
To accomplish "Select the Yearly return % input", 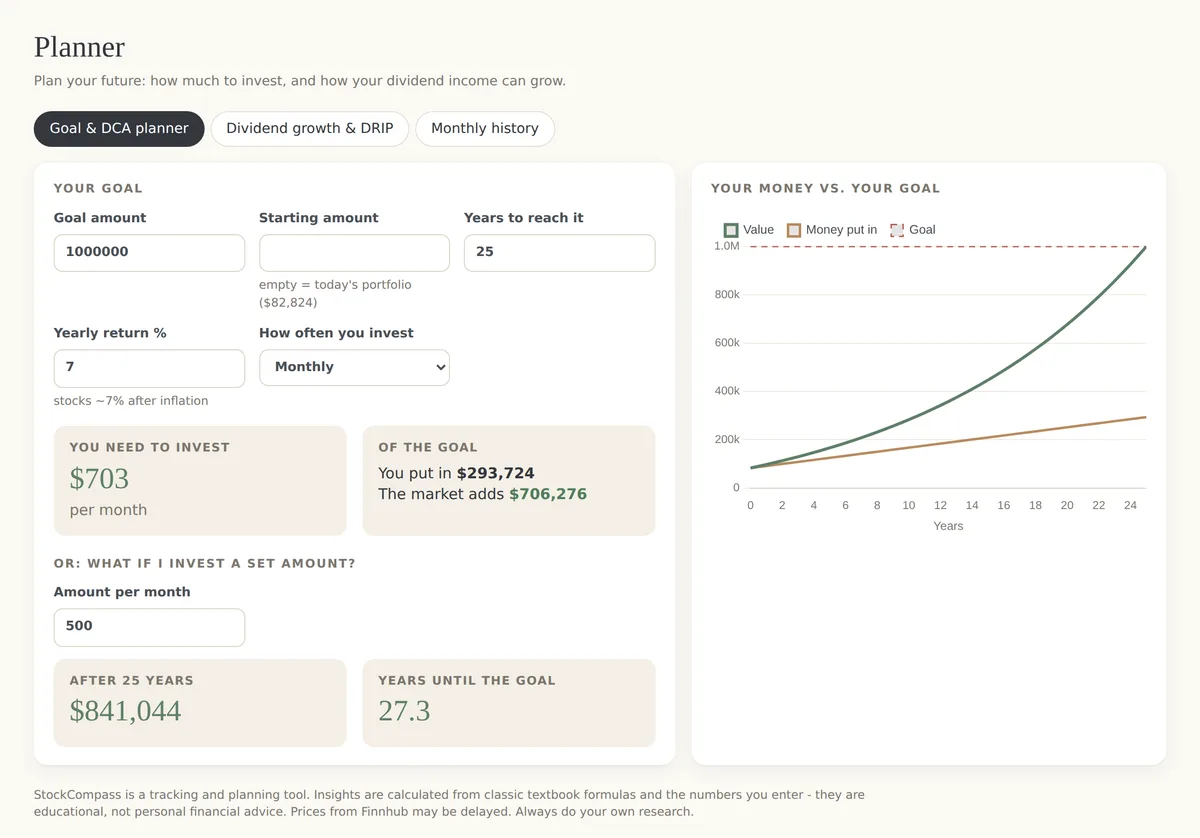I will click(149, 368).
